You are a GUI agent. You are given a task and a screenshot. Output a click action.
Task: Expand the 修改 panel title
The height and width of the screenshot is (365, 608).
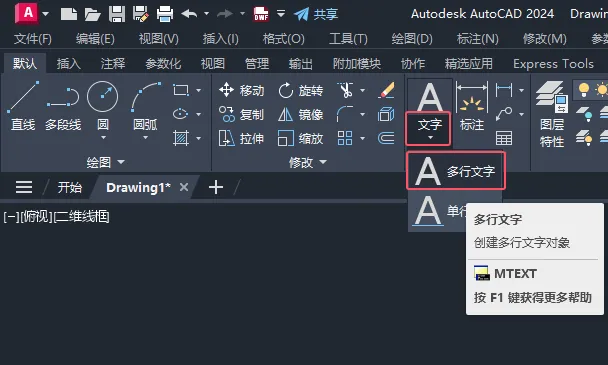(x=308, y=162)
